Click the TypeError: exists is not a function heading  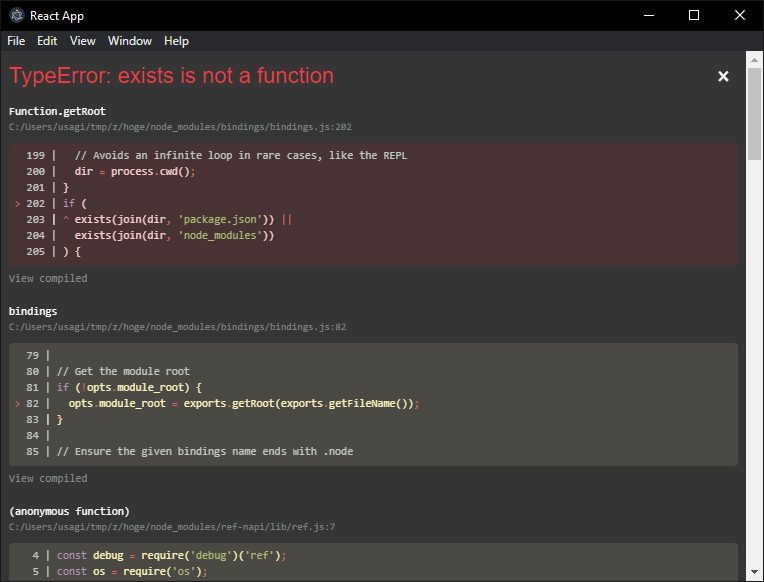(172, 76)
